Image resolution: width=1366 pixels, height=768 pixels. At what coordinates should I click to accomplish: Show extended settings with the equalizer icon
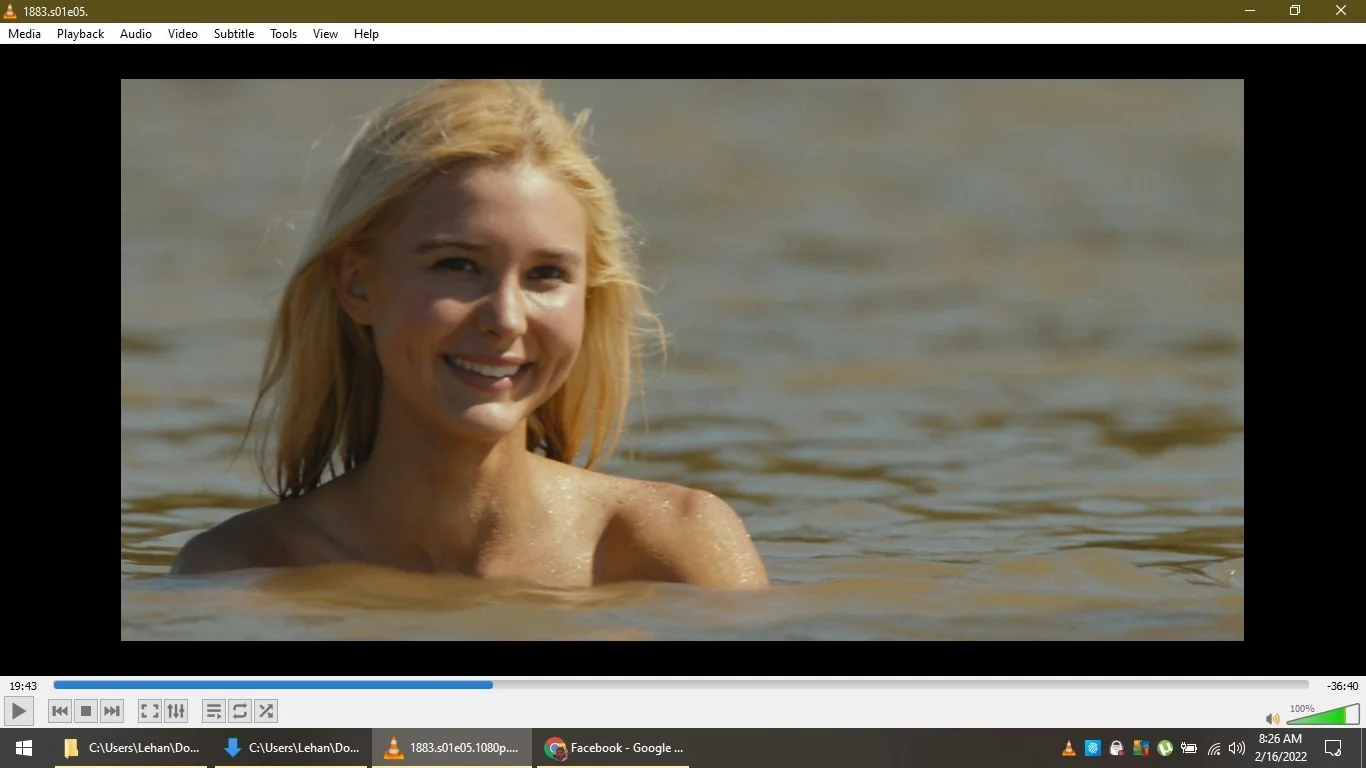point(176,711)
